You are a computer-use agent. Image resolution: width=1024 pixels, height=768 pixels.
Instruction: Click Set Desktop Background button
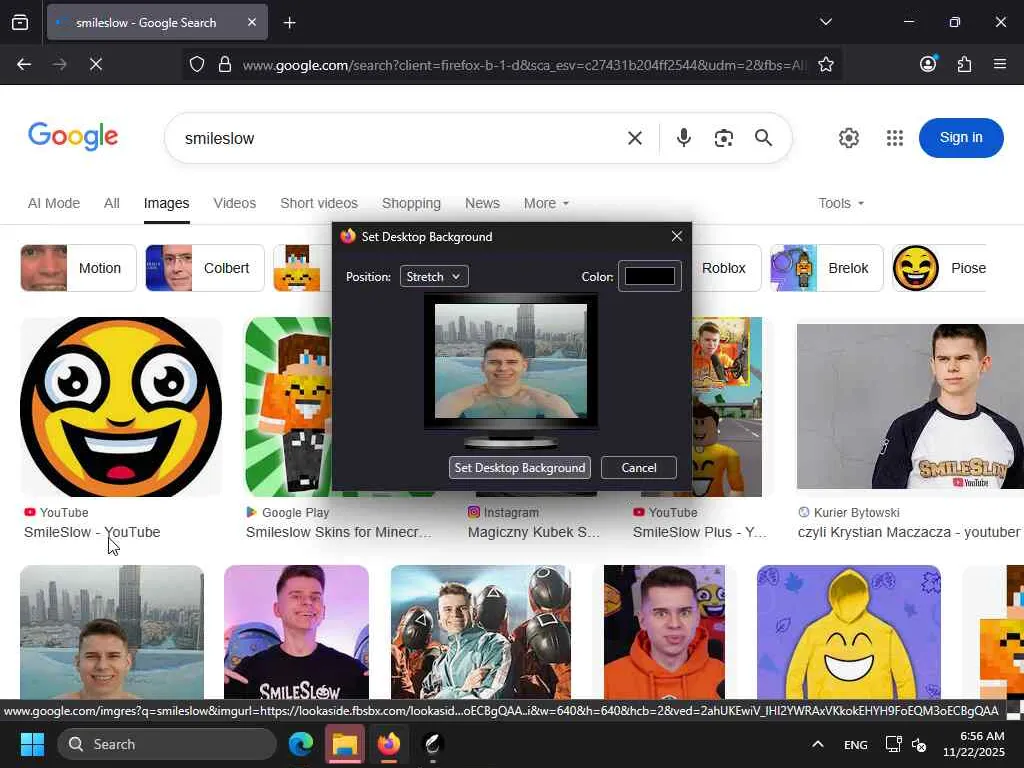pos(520,468)
